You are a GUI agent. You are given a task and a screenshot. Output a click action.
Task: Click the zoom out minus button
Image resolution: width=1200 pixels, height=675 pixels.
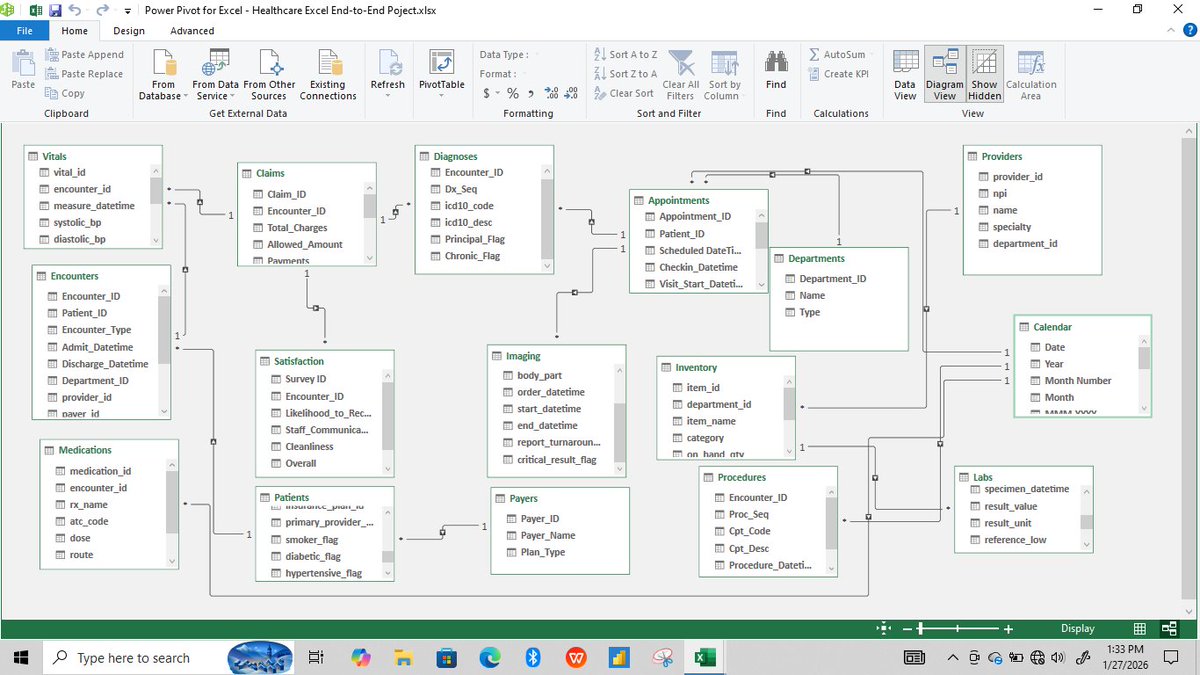click(907, 629)
